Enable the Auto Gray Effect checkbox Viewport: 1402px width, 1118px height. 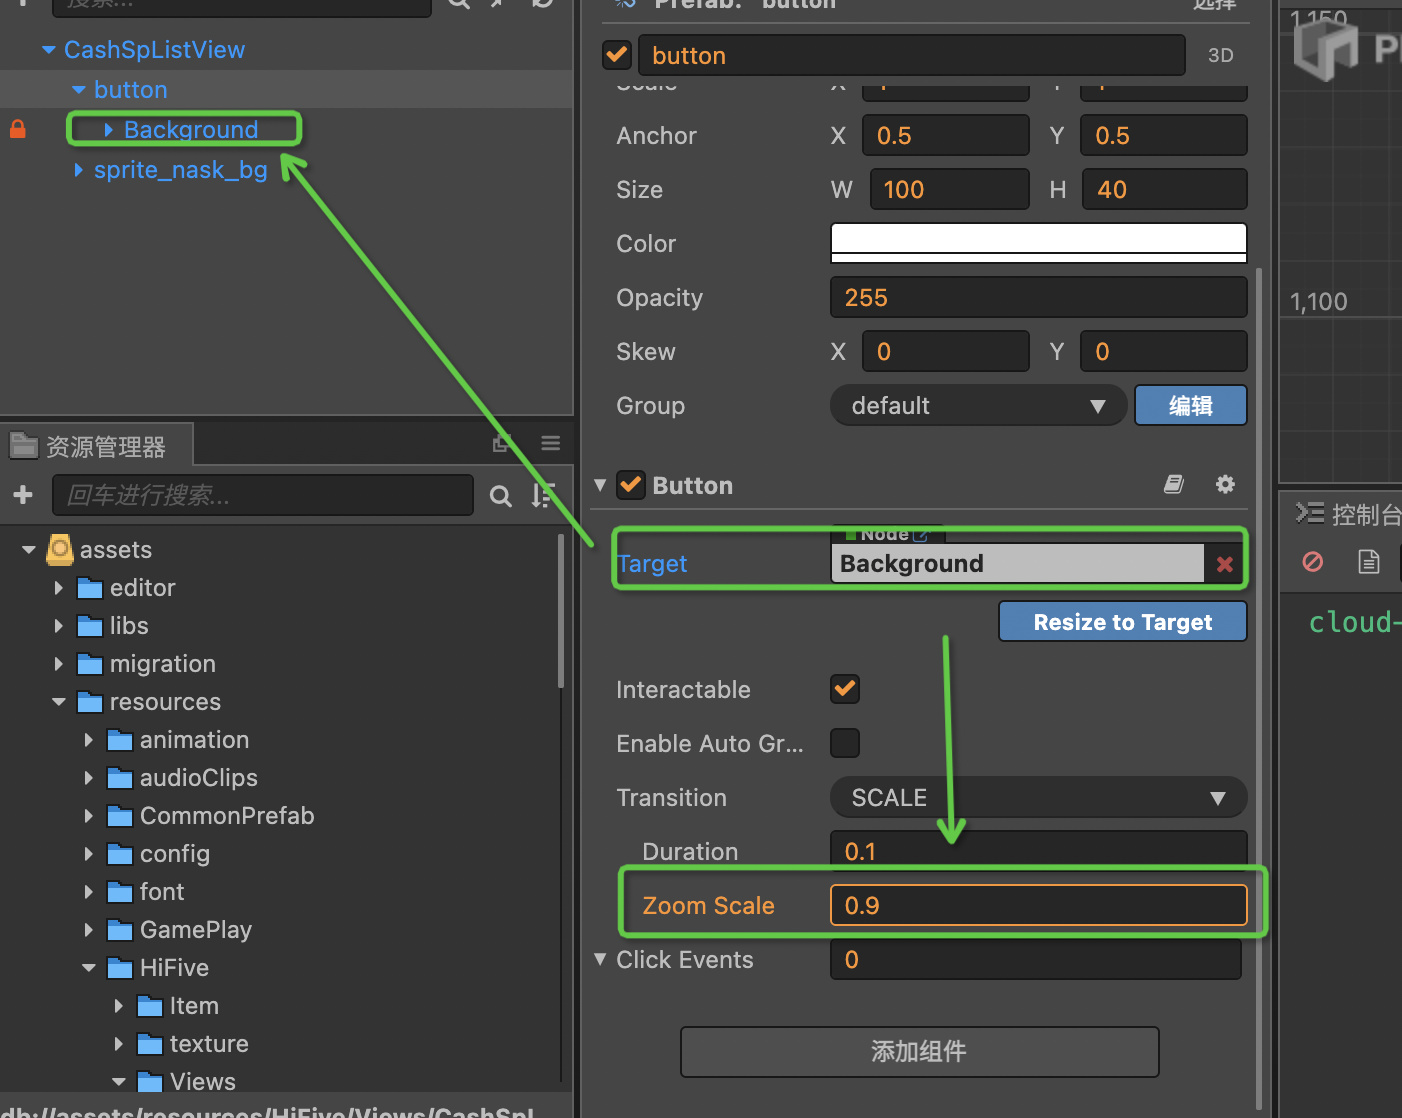tap(845, 743)
